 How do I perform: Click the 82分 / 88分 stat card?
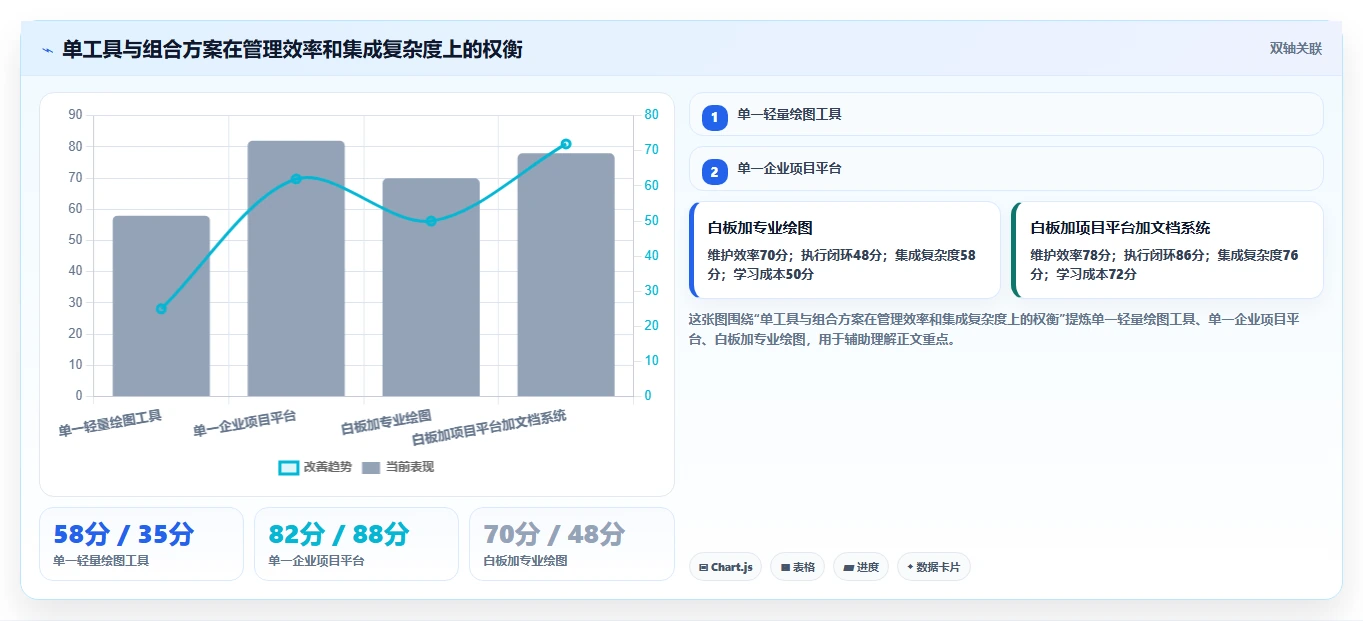pos(356,544)
